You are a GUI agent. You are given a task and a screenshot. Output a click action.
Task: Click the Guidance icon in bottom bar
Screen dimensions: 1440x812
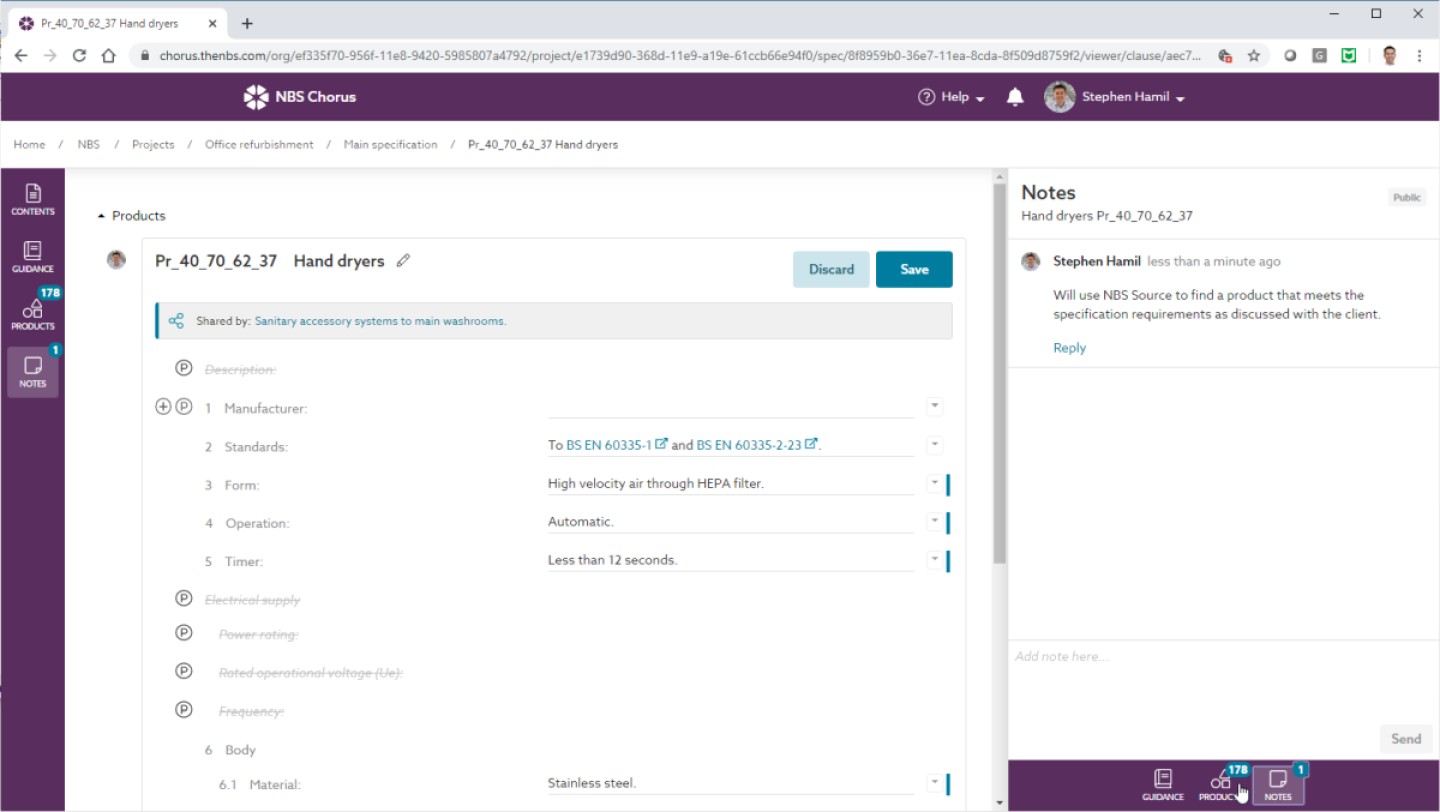(x=1162, y=784)
